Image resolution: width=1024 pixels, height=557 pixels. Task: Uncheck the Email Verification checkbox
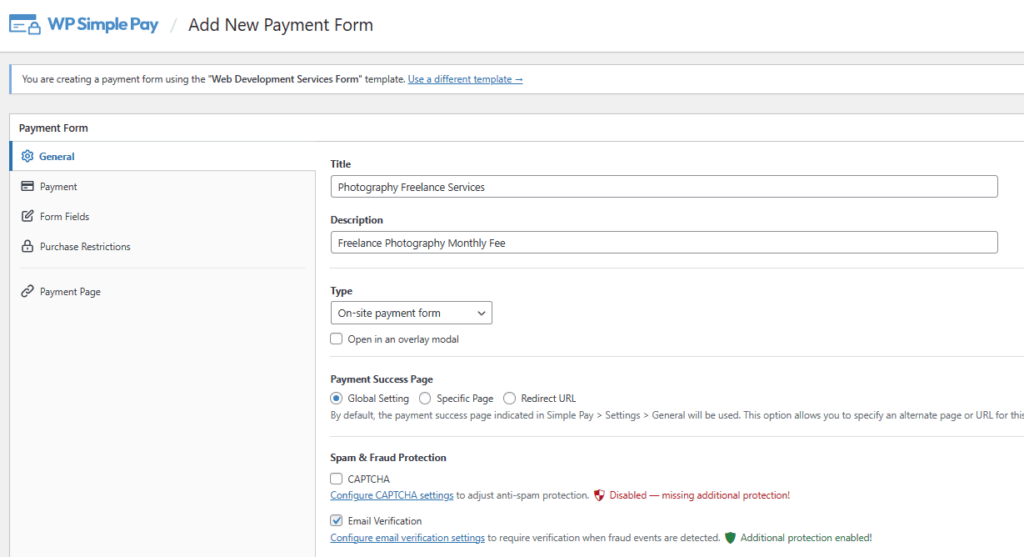pyautogui.click(x=337, y=521)
